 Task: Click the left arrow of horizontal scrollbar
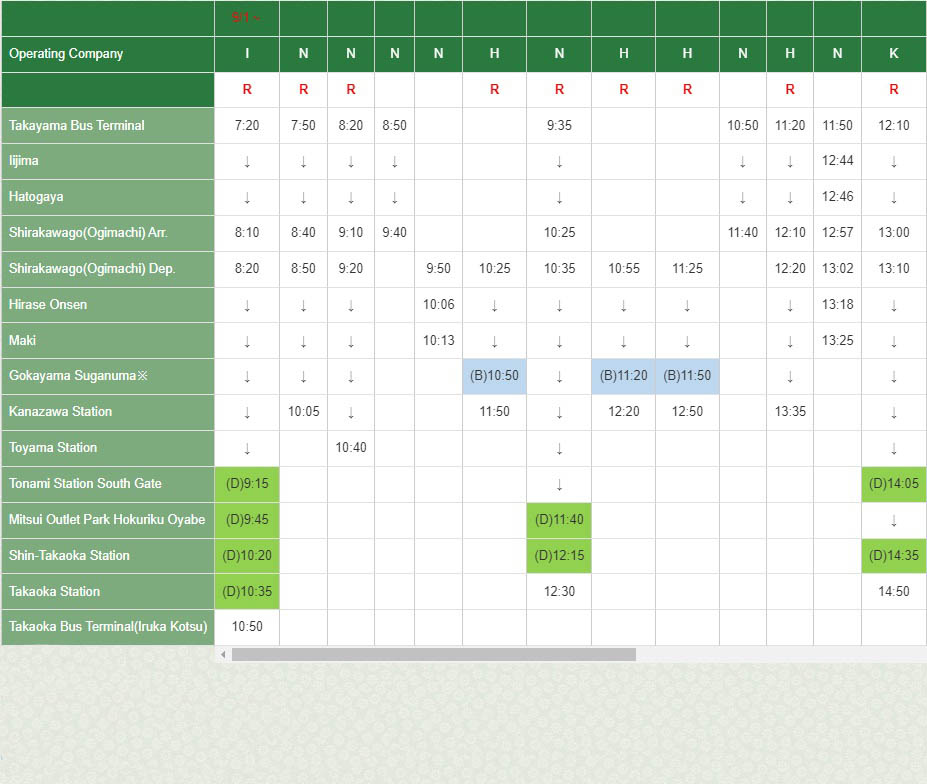tap(222, 655)
